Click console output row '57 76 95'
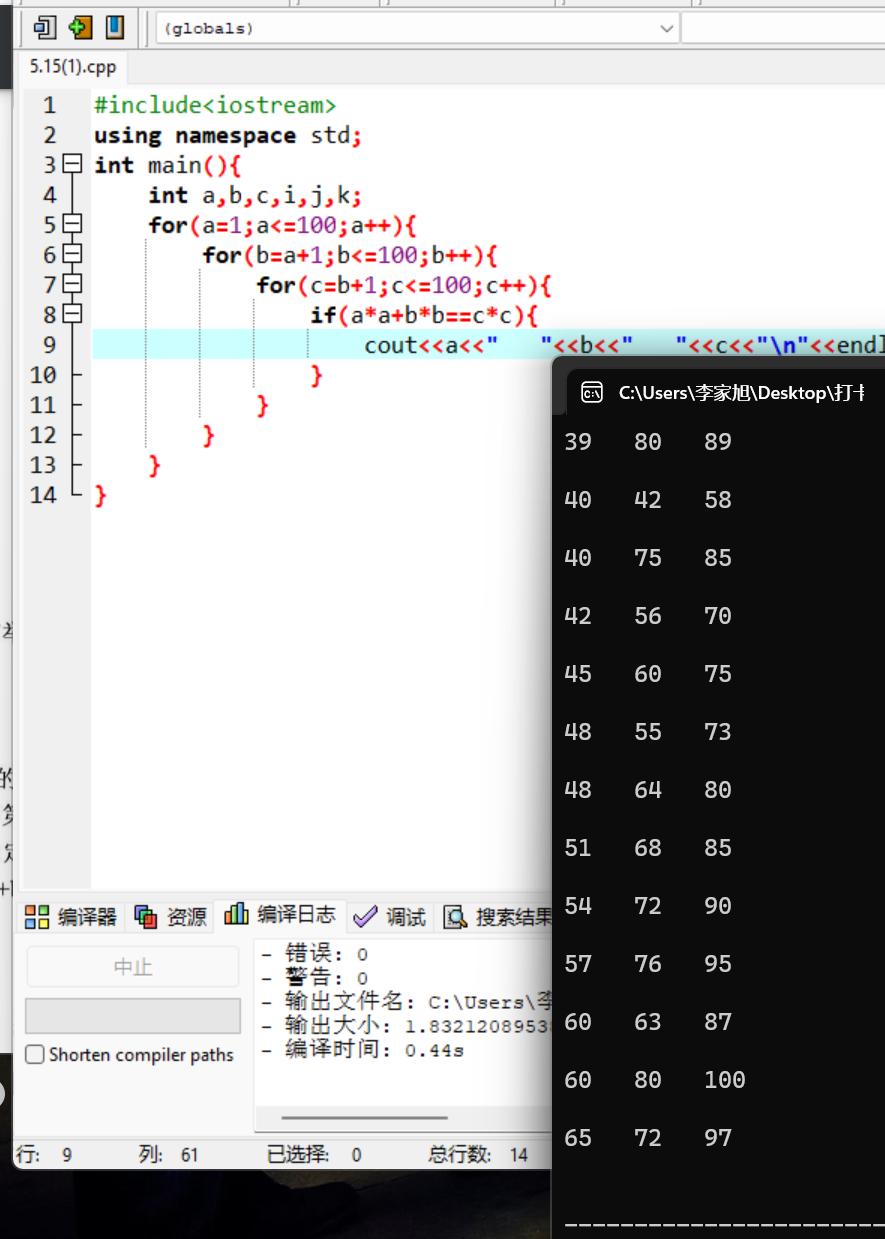Image resolution: width=885 pixels, height=1239 pixels. (x=648, y=964)
